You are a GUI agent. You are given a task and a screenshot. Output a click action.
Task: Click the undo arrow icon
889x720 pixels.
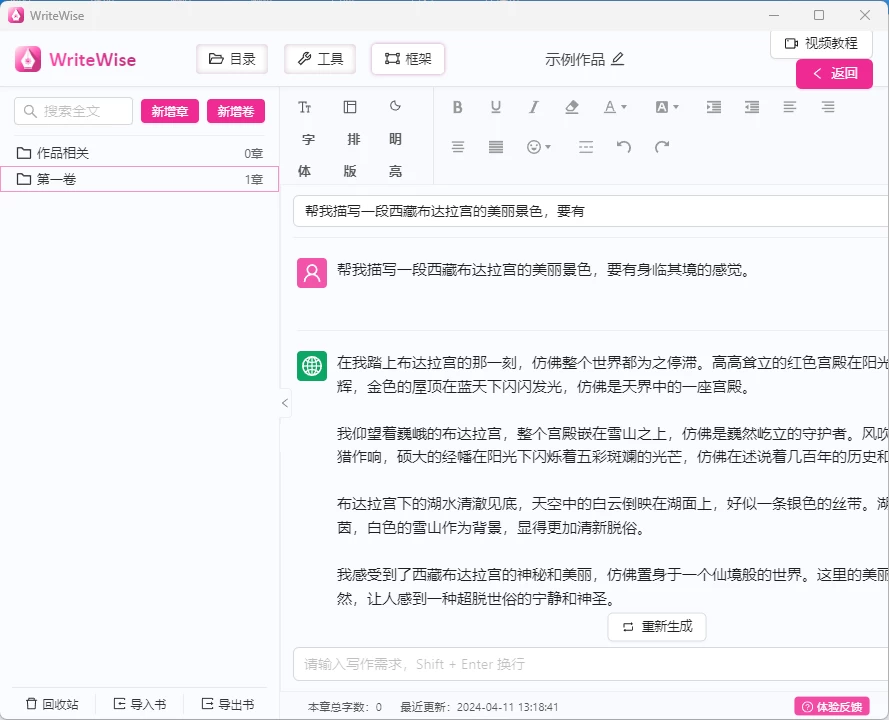click(624, 147)
